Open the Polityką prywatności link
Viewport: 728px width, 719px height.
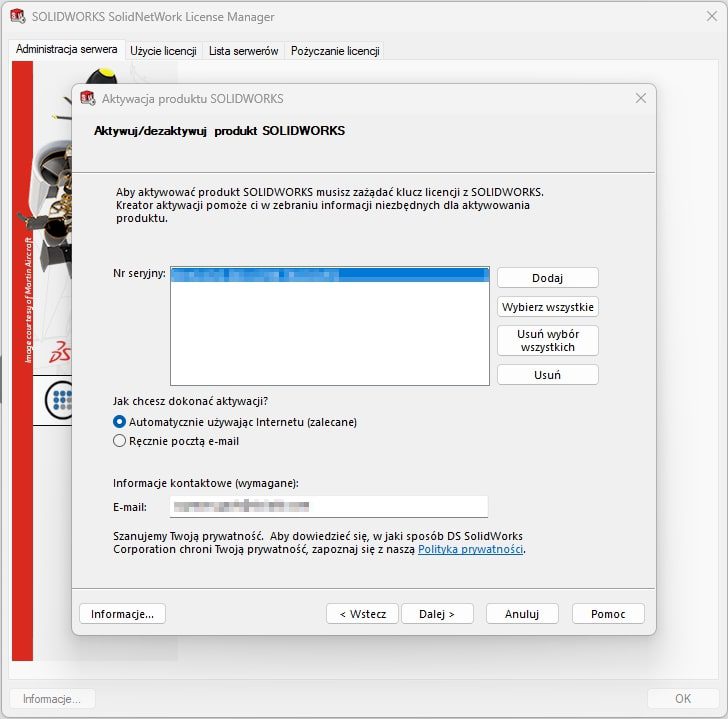pyautogui.click(x=470, y=549)
